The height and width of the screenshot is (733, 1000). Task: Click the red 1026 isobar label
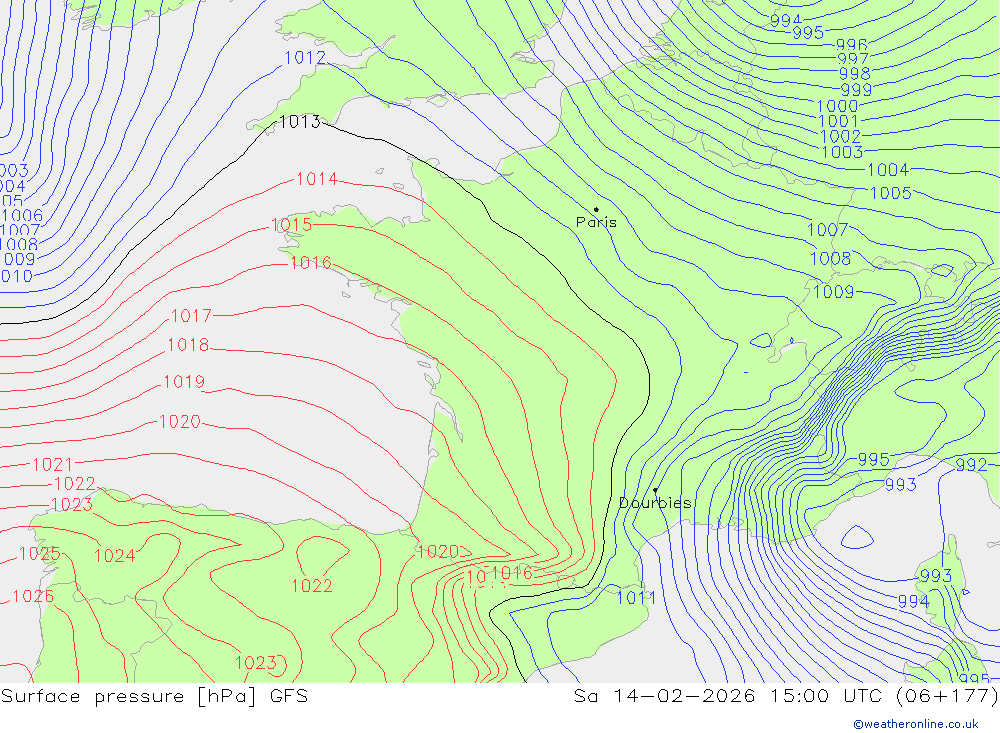tap(33, 596)
